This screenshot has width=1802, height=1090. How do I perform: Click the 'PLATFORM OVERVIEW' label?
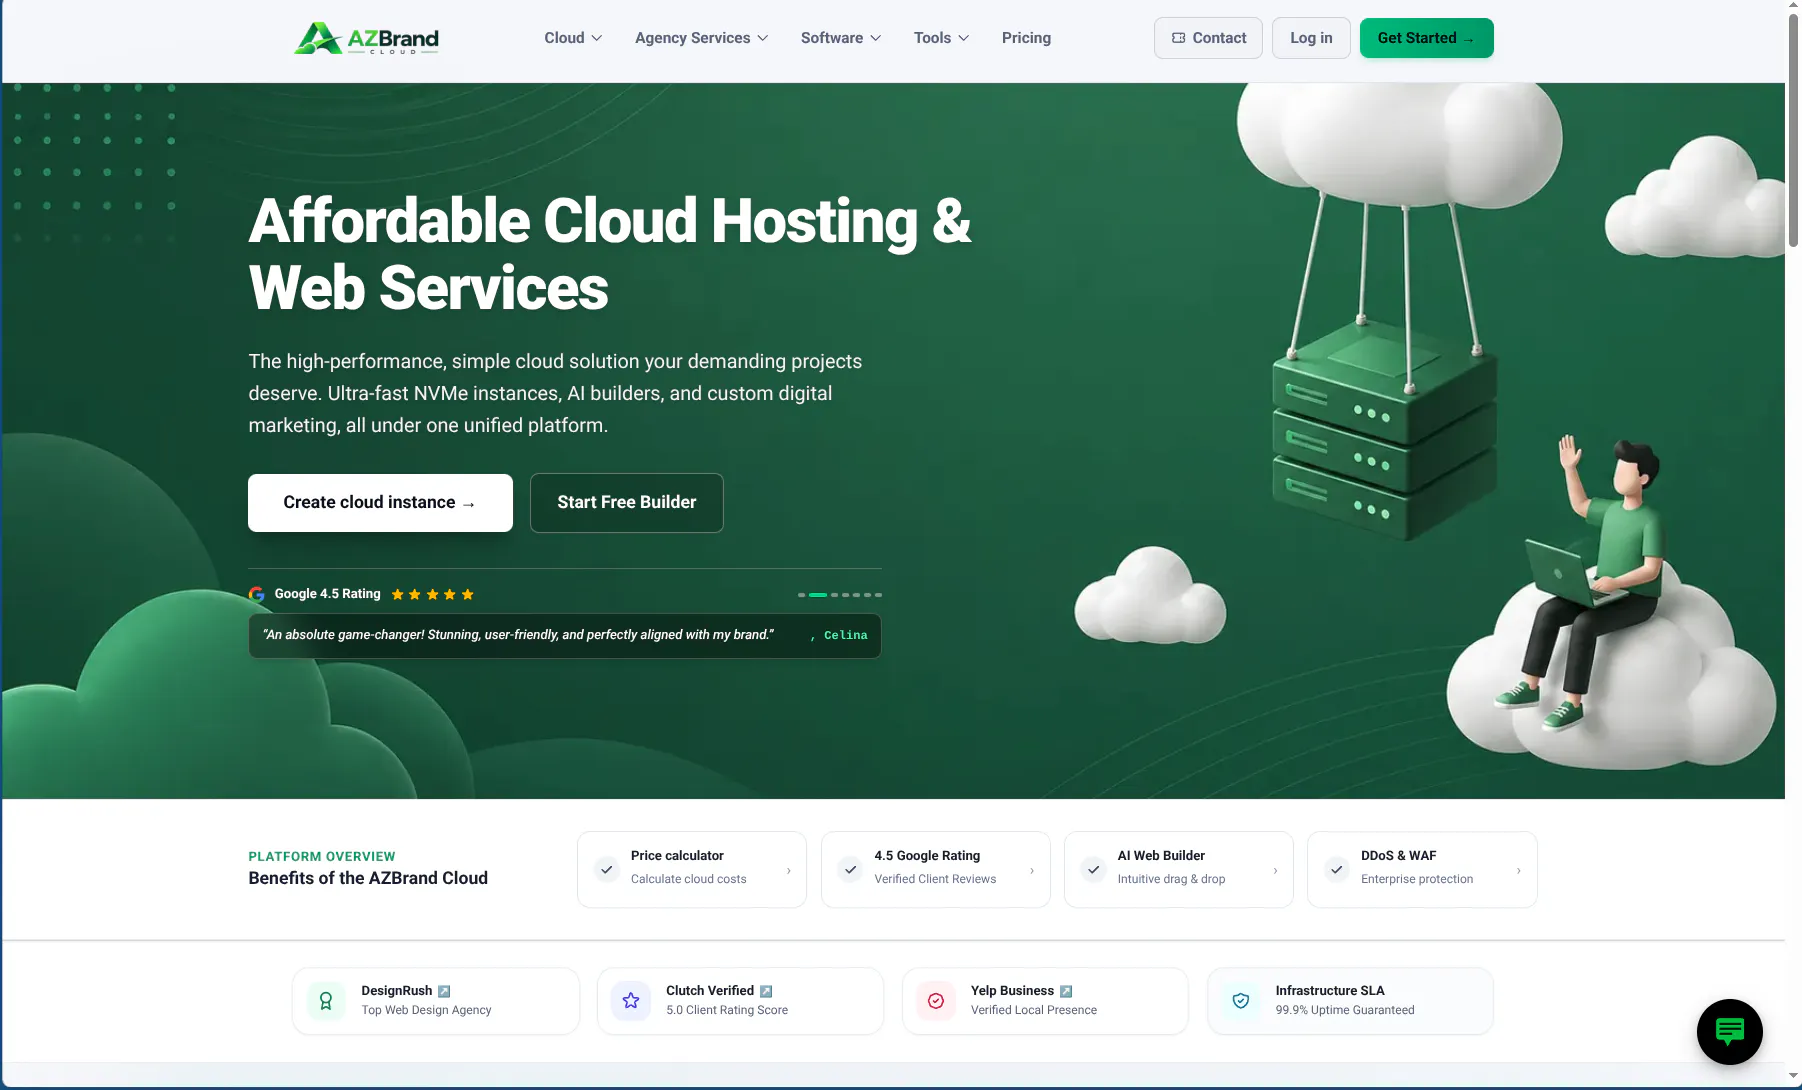(x=322, y=857)
